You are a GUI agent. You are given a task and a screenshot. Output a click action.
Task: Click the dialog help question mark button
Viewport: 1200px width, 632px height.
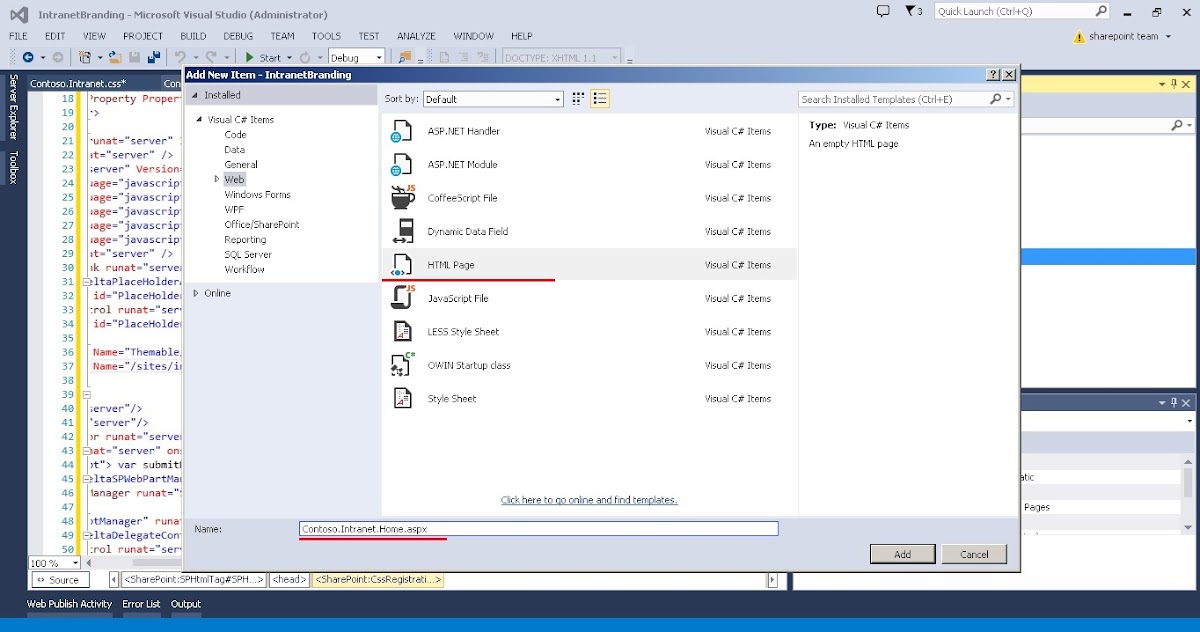(x=993, y=75)
